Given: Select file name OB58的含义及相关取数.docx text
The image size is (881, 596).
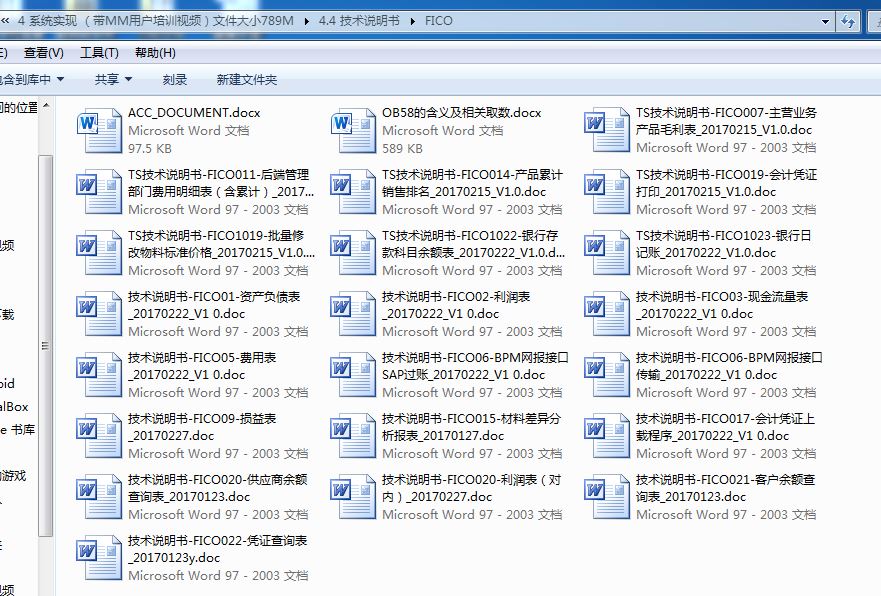Looking at the screenshot, I should click(x=462, y=113).
